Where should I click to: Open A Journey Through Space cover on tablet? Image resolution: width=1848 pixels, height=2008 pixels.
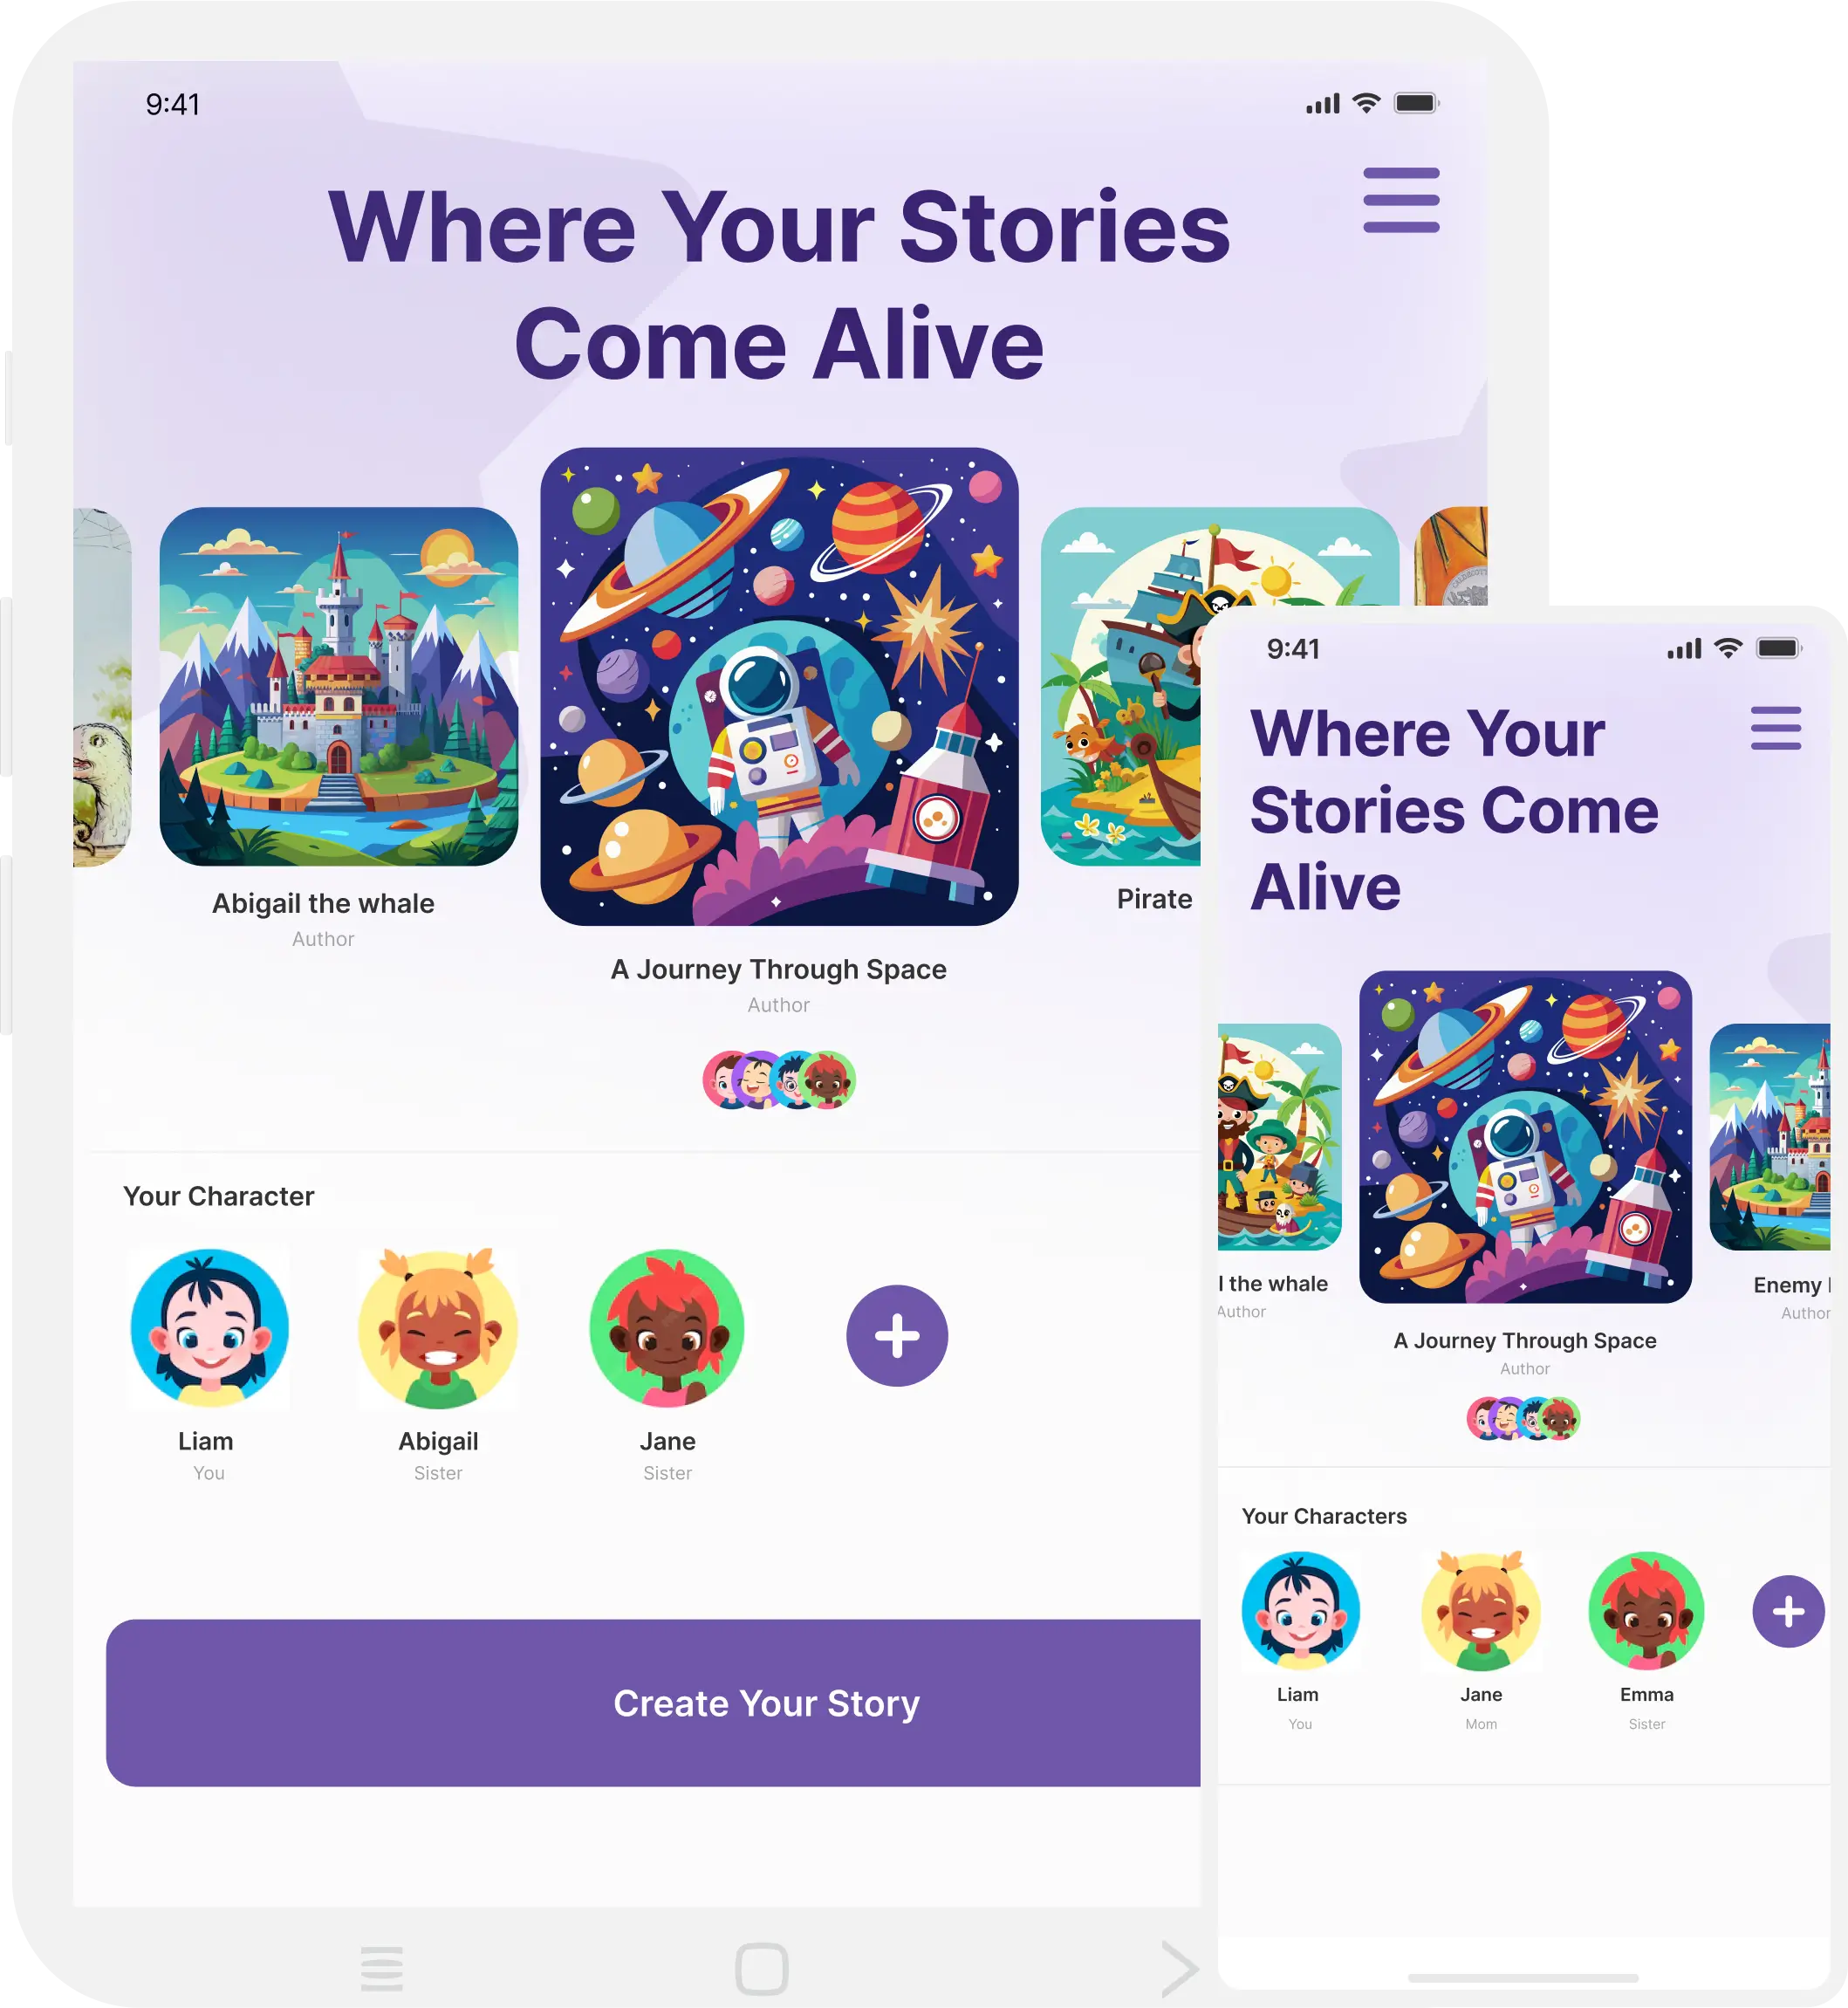point(779,686)
